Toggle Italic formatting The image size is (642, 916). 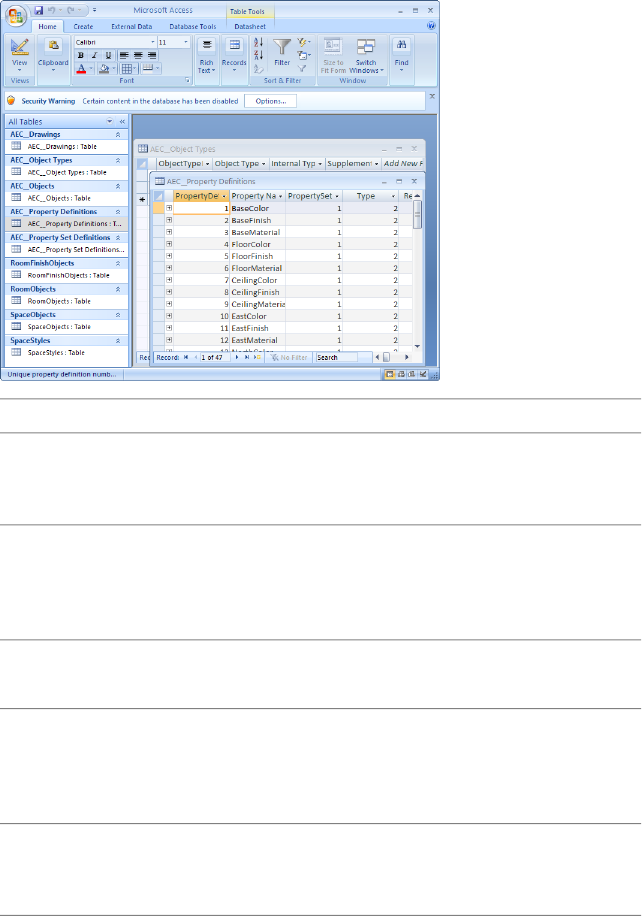(x=94, y=55)
